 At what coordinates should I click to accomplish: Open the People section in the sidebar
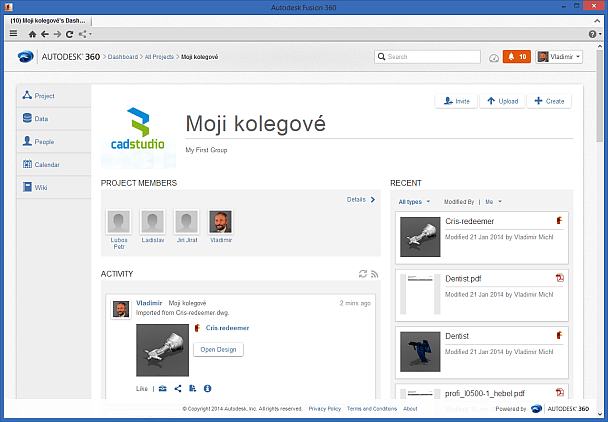click(x=54, y=142)
